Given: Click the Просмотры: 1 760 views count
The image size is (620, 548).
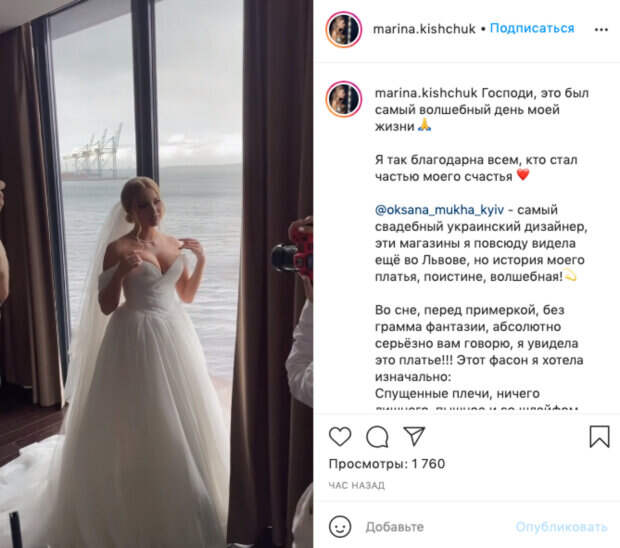Looking at the screenshot, I should pos(387,464).
